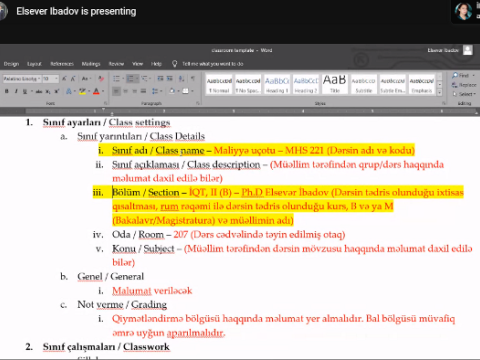Open the font size combo box

point(50,79)
